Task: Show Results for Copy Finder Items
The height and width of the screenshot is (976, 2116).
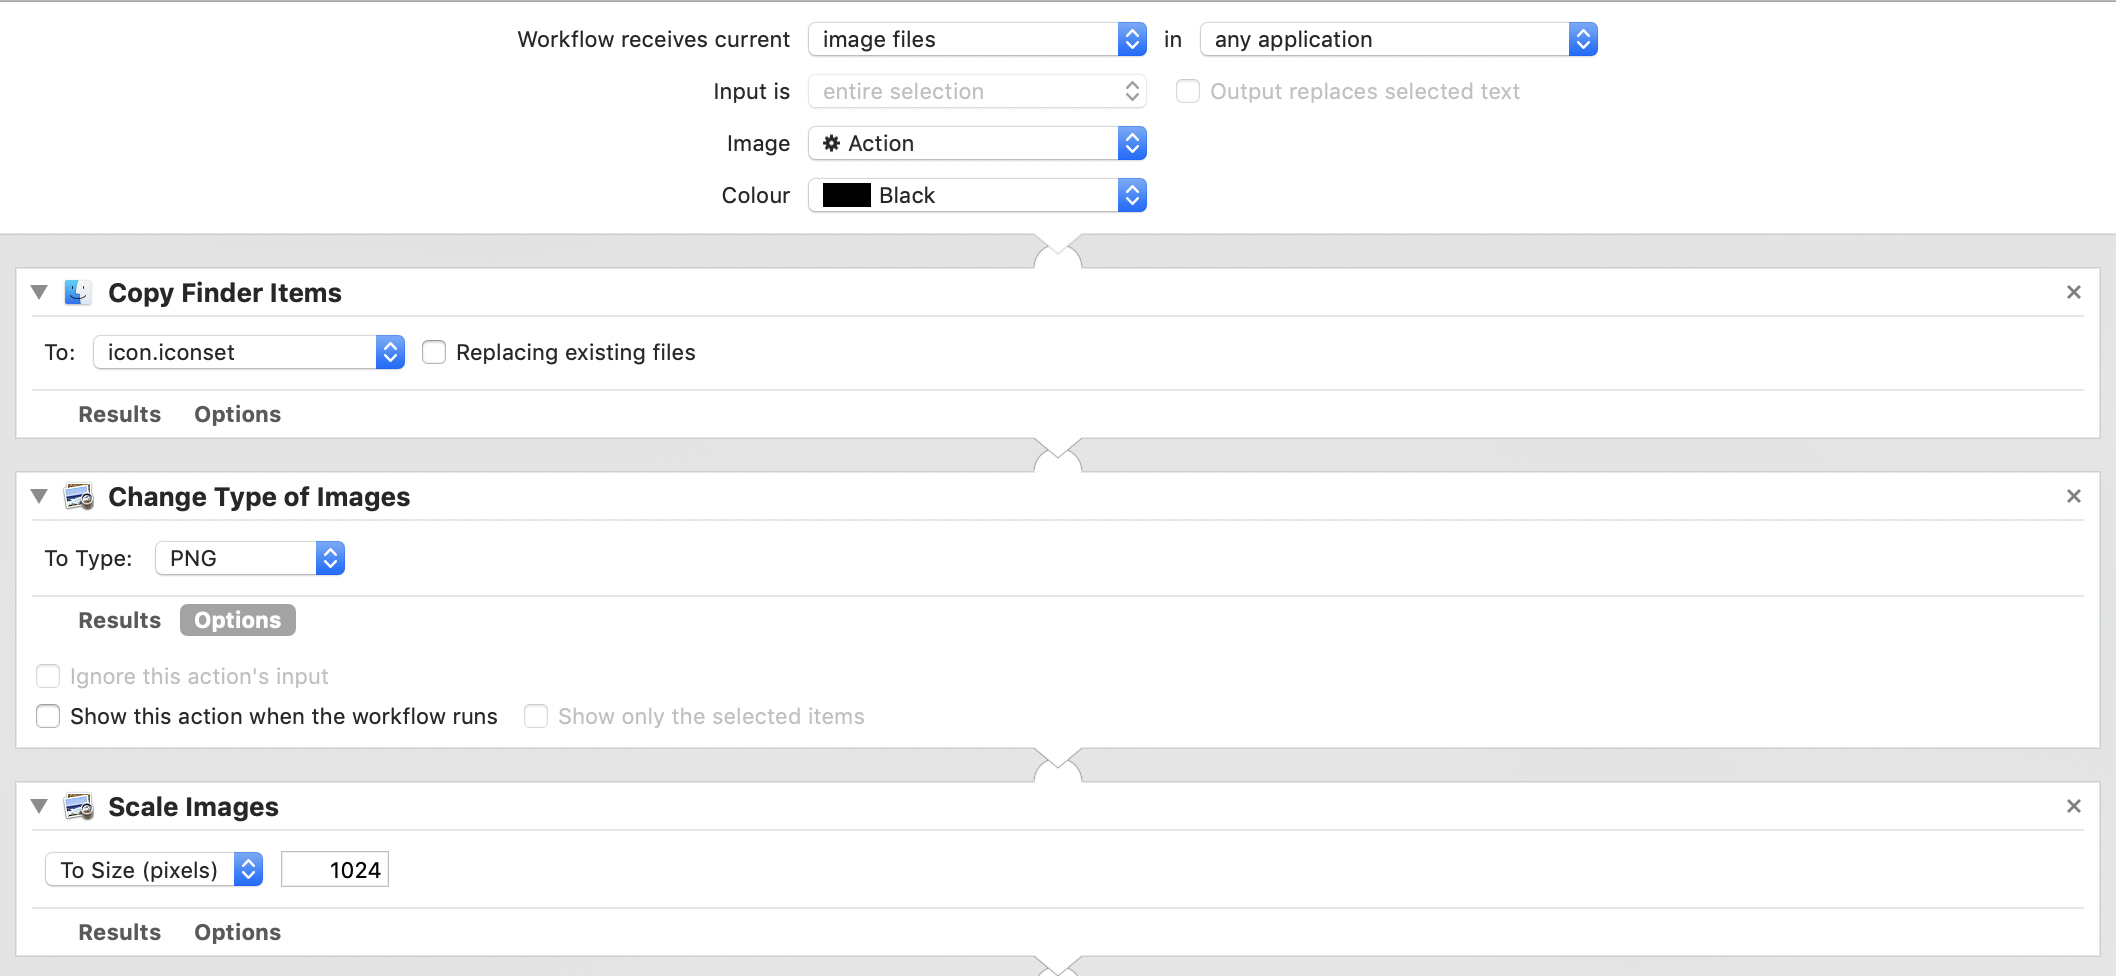Action: tap(119, 414)
